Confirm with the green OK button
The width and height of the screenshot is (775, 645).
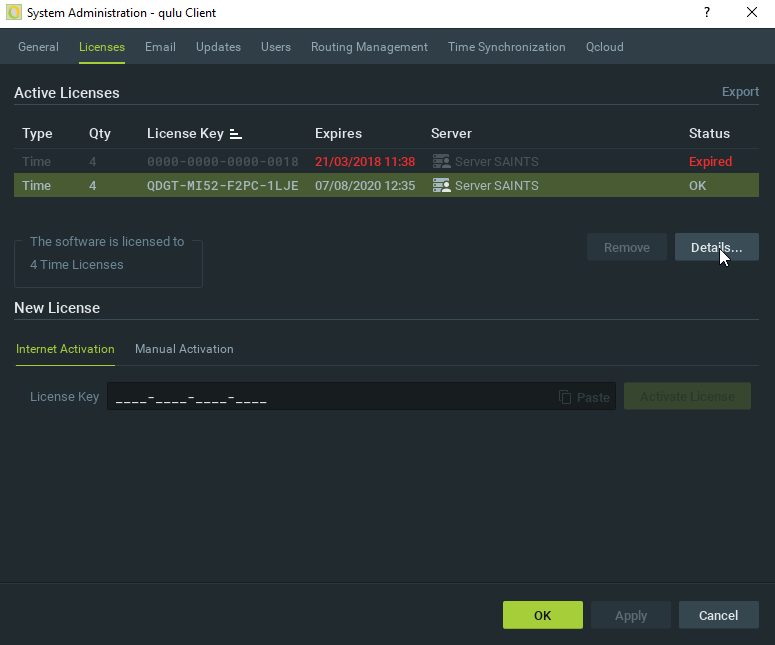543,615
